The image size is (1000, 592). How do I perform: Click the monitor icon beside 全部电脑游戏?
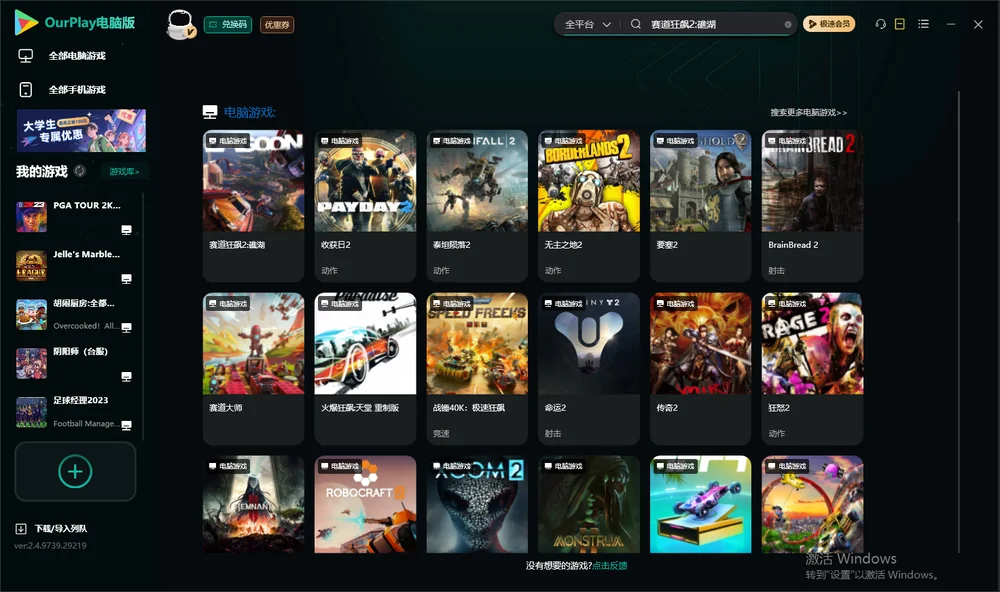click(26, 56)
